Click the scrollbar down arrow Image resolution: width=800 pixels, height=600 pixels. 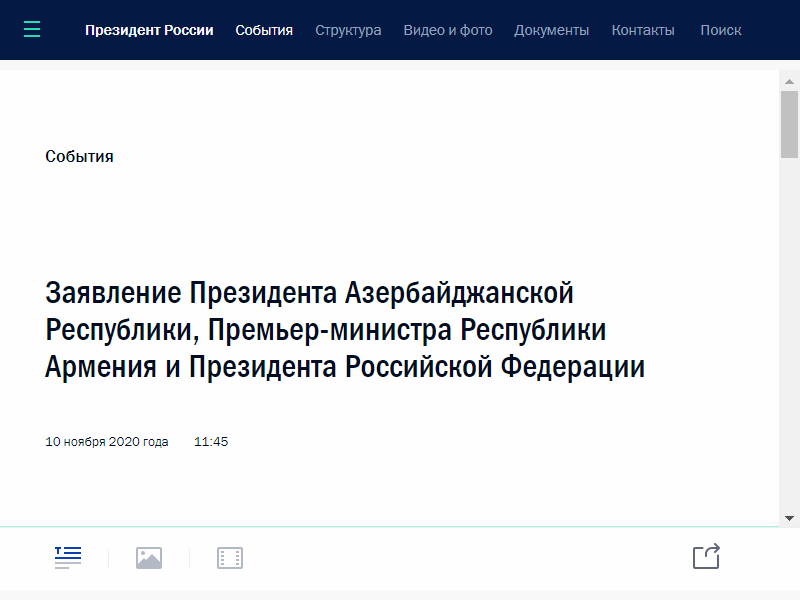click(789, 518)
